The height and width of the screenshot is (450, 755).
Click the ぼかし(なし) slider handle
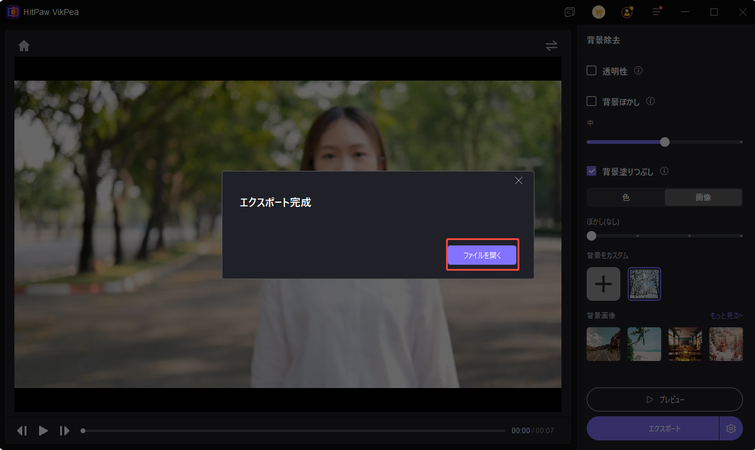[x=591, y=236]
